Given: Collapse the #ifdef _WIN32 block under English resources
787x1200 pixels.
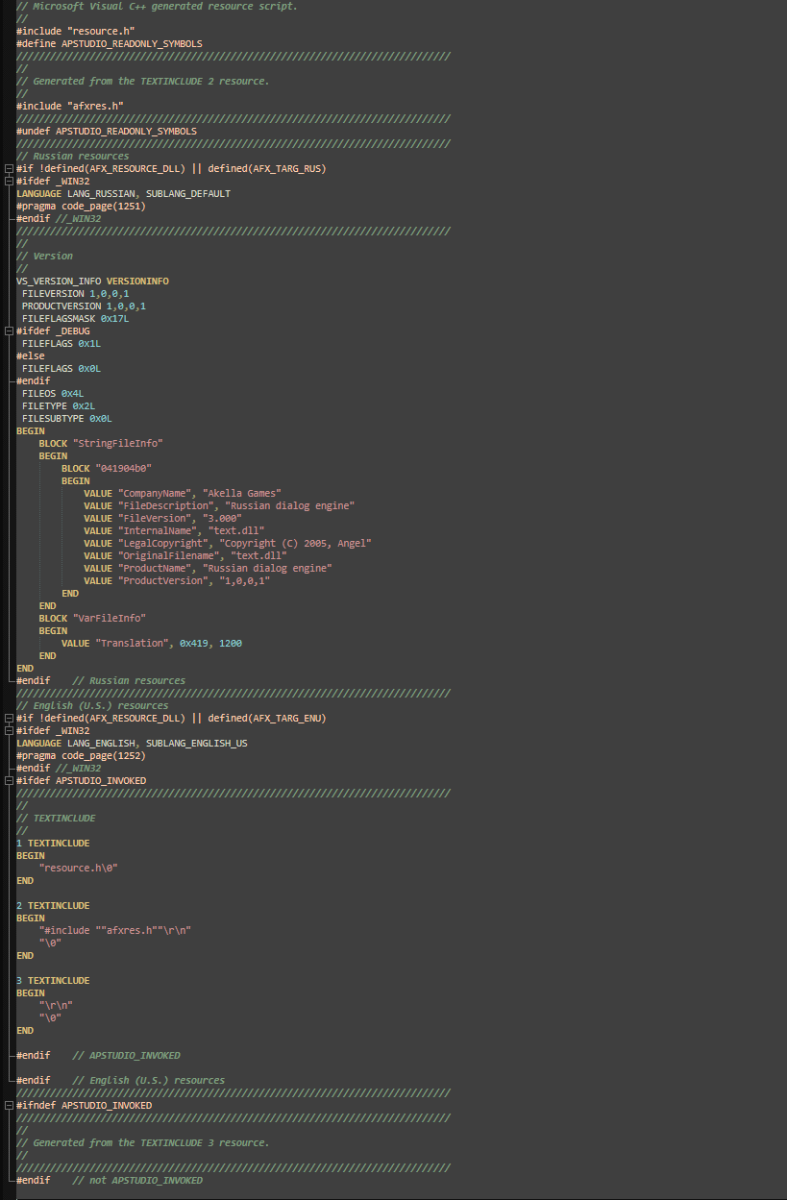Looking at the screenshot, I should click(x=9, y=731).
